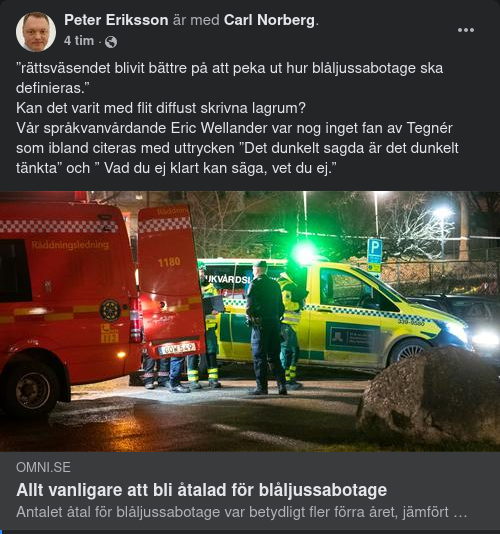Open headline "Allt vanligare att bli åtalad för blåljussabotage"
Screen dimensions: 500x534
tap(202, 490)
